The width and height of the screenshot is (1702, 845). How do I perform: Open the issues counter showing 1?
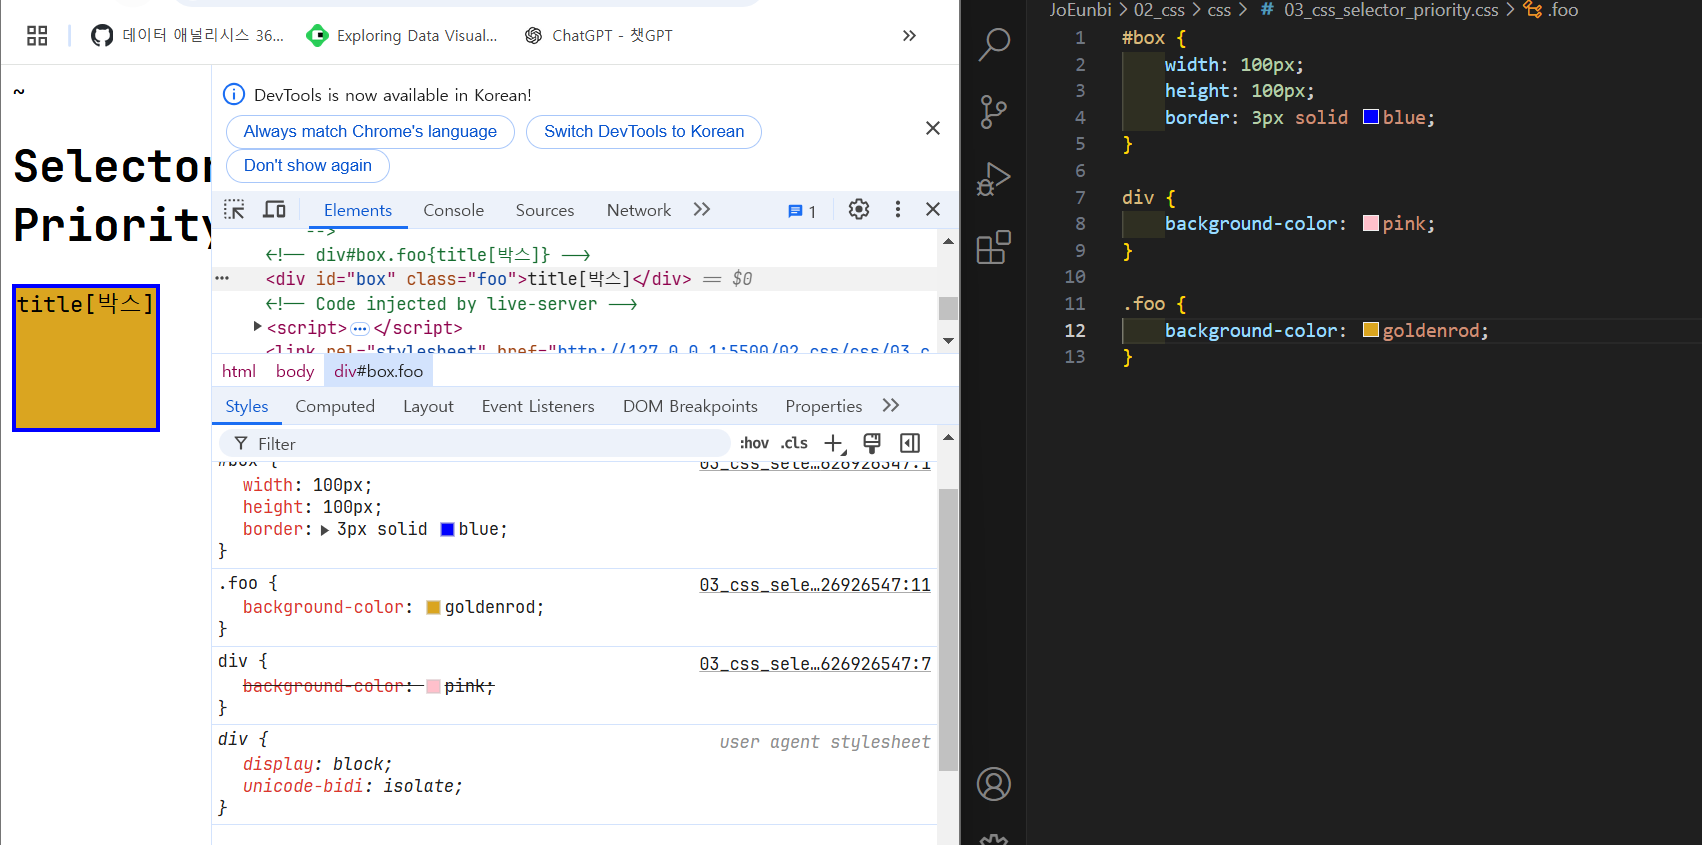click(802, 211)
